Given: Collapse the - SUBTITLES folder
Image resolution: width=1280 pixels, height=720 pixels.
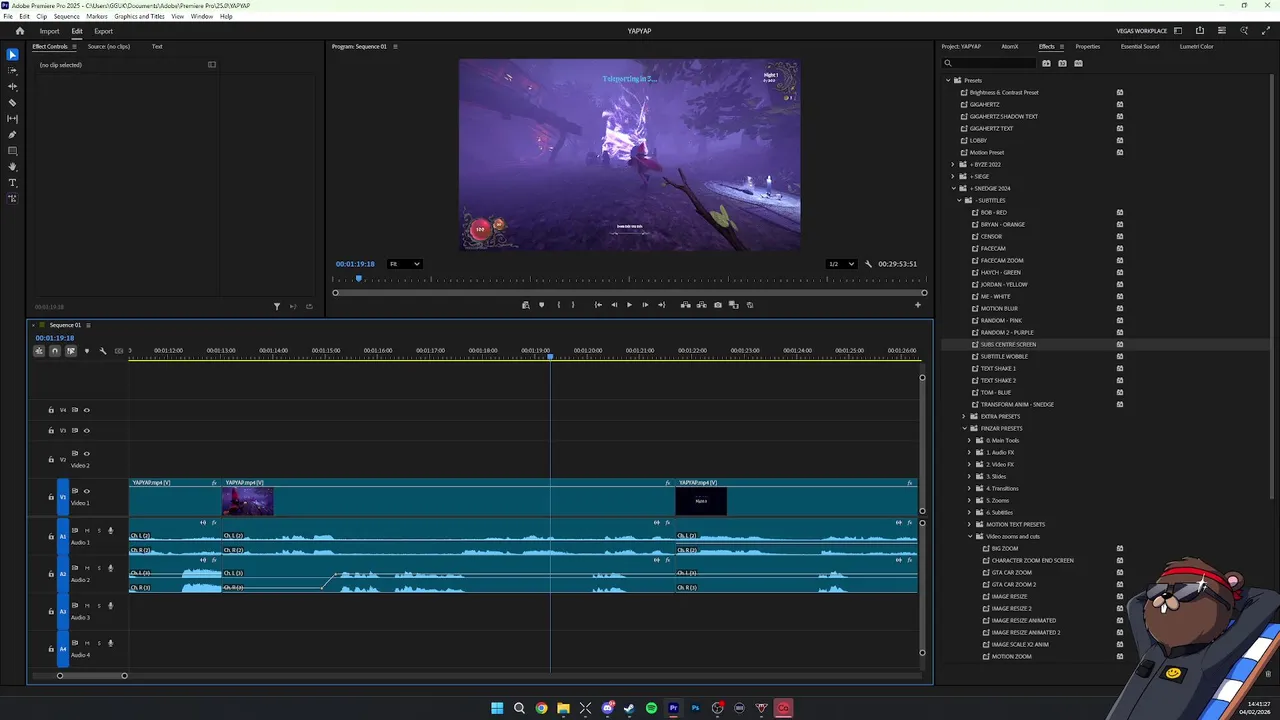Looking at the screenshot, I should pos(959,200).
